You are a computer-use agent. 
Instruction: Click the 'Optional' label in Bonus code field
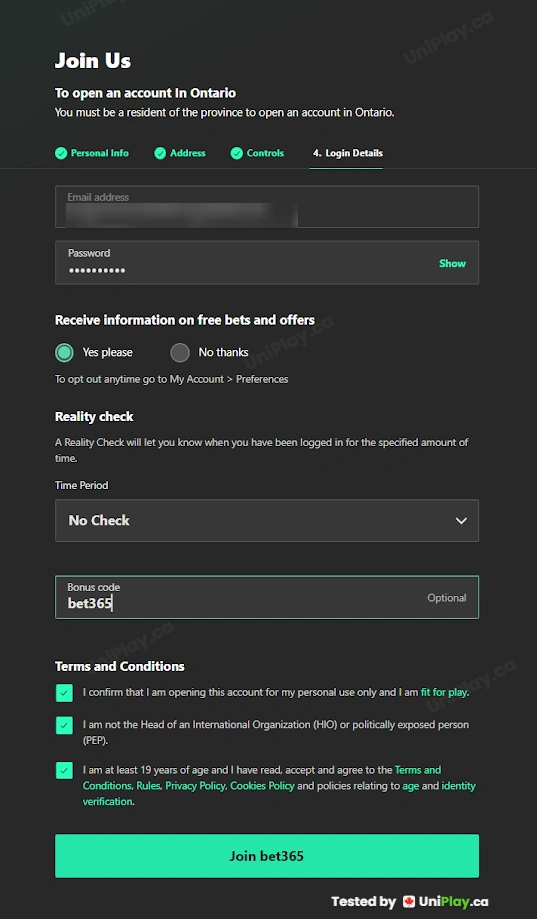(447, 598)
